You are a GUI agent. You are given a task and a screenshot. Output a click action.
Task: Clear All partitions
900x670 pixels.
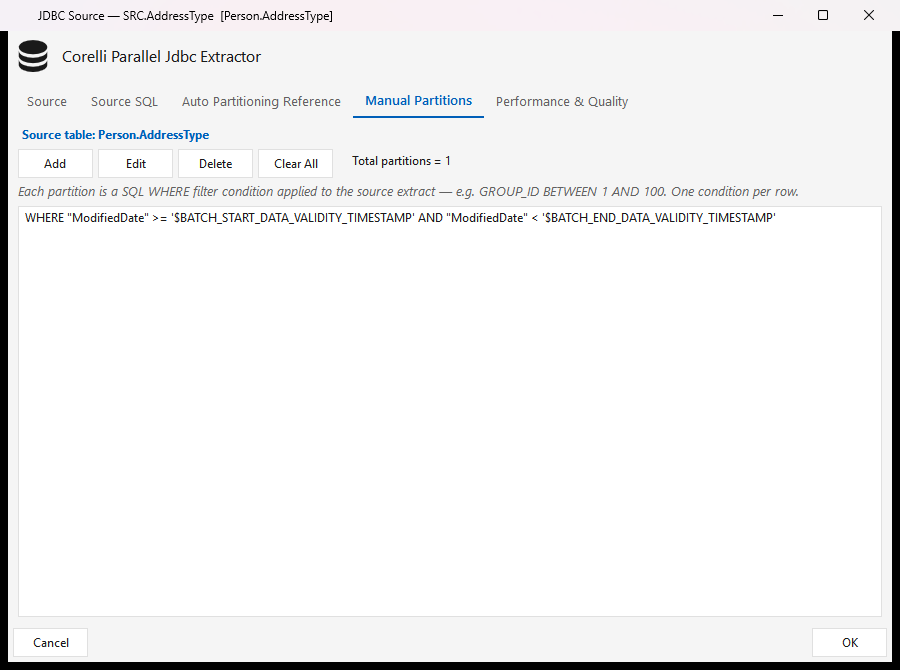(x=296, y=164)
